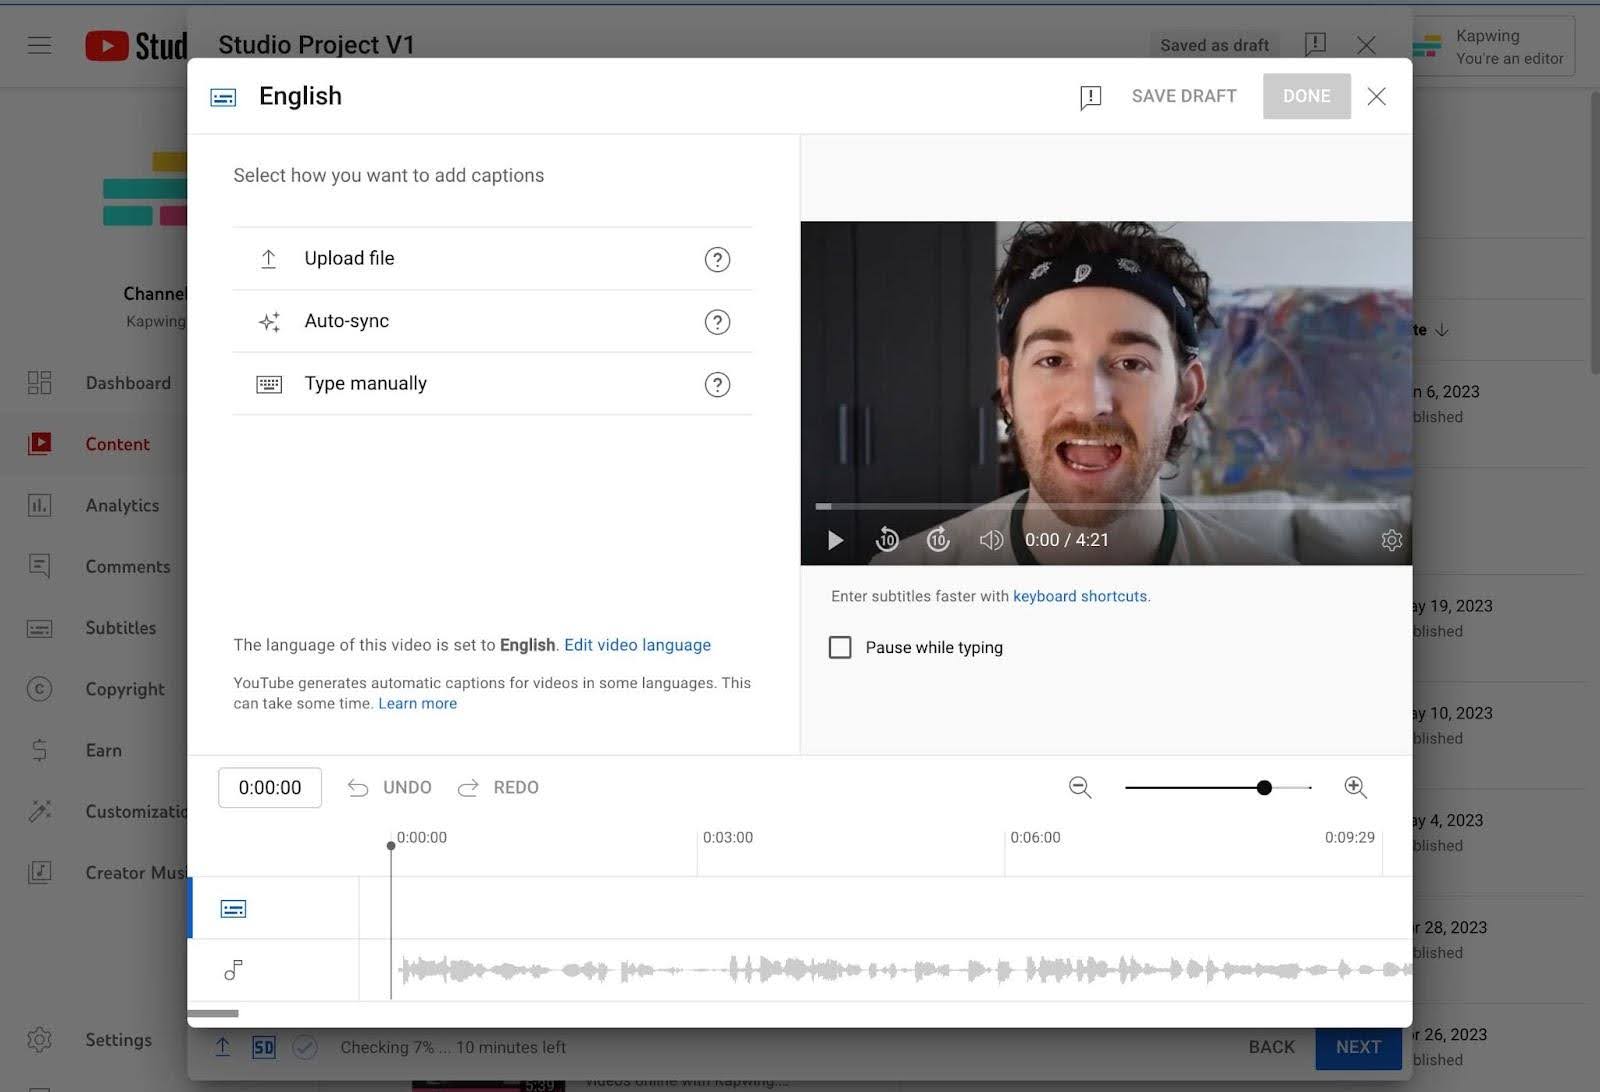Click the Copyright icon in sidebar

[39, 689]
